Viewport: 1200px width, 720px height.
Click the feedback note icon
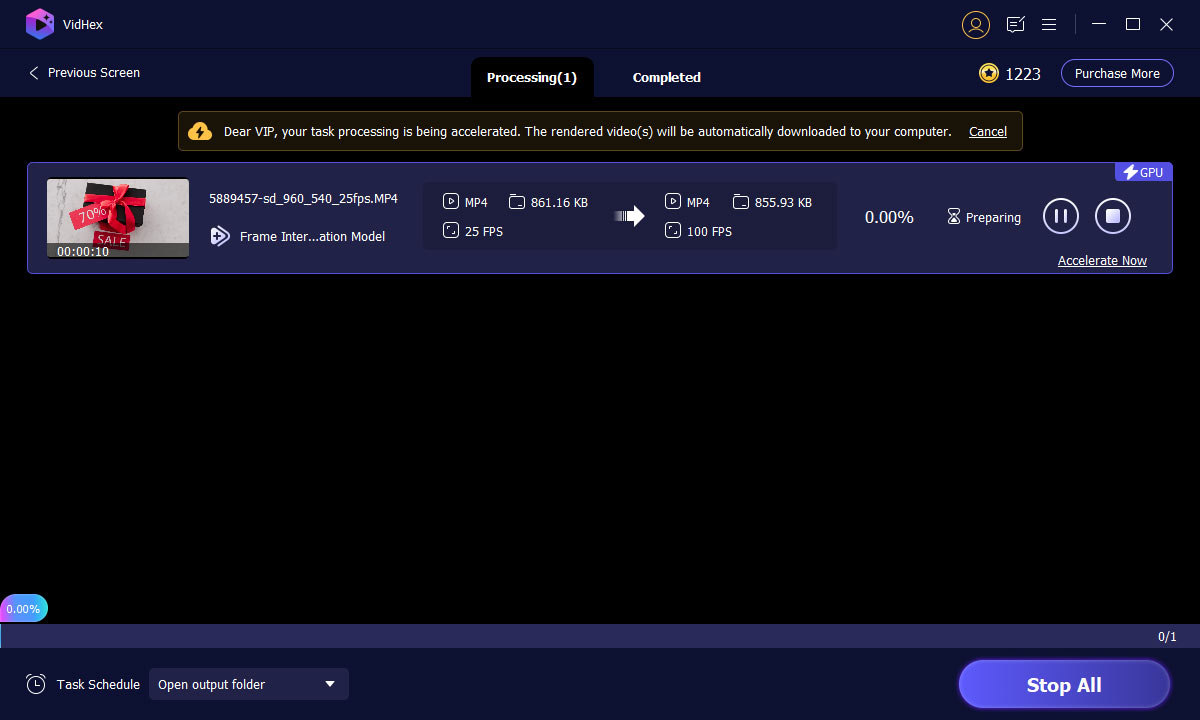pos(1016,25)
